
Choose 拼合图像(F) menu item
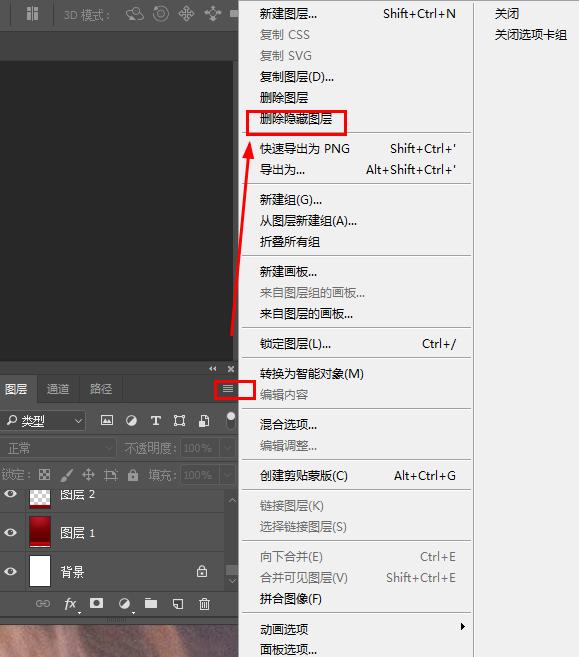(291, 599)
